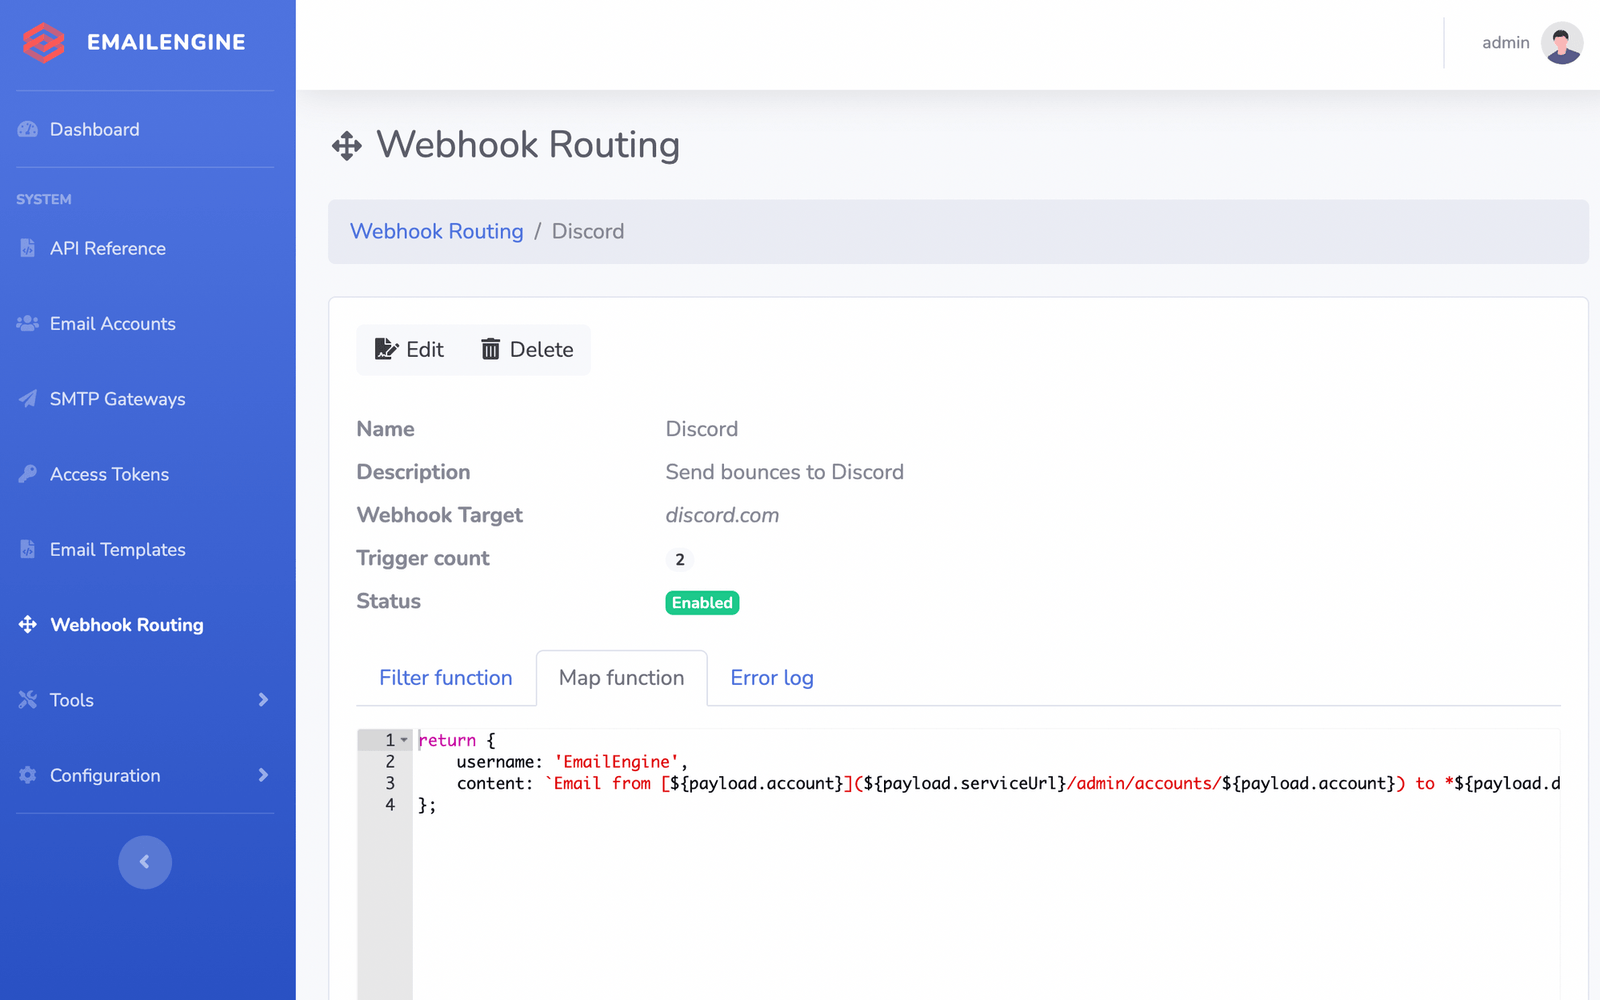Collapse the code fold triangle on line 1
This screenshot has width=1600, height=1000.
point(403,739)
